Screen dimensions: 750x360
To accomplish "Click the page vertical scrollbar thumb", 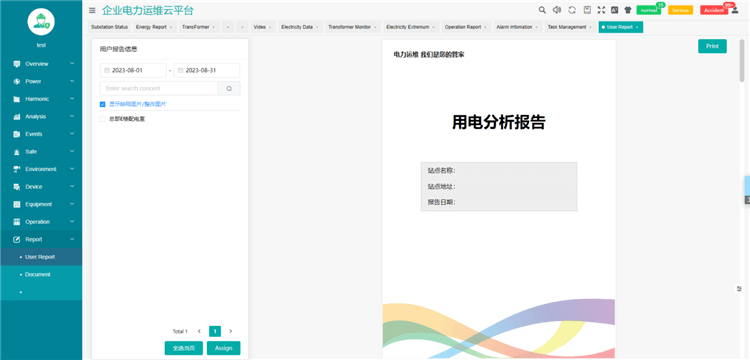I will point(742,60).
